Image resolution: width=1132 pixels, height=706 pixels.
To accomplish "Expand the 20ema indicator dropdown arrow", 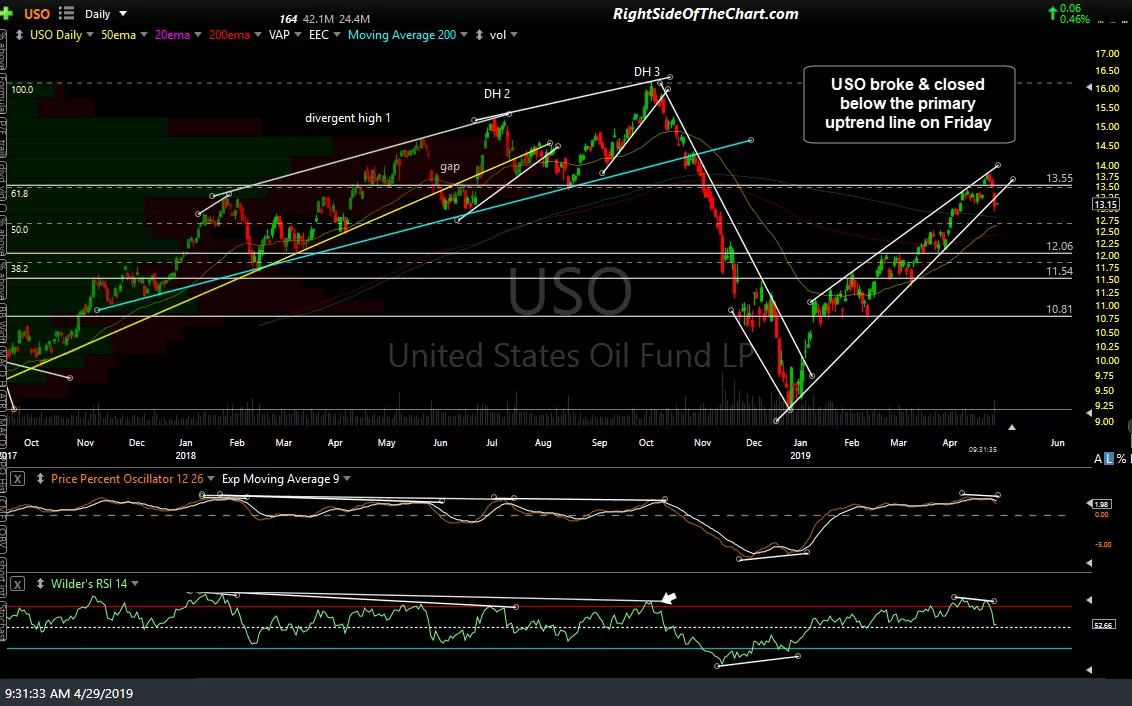I will pyautogui.click(x=197, y=35).
